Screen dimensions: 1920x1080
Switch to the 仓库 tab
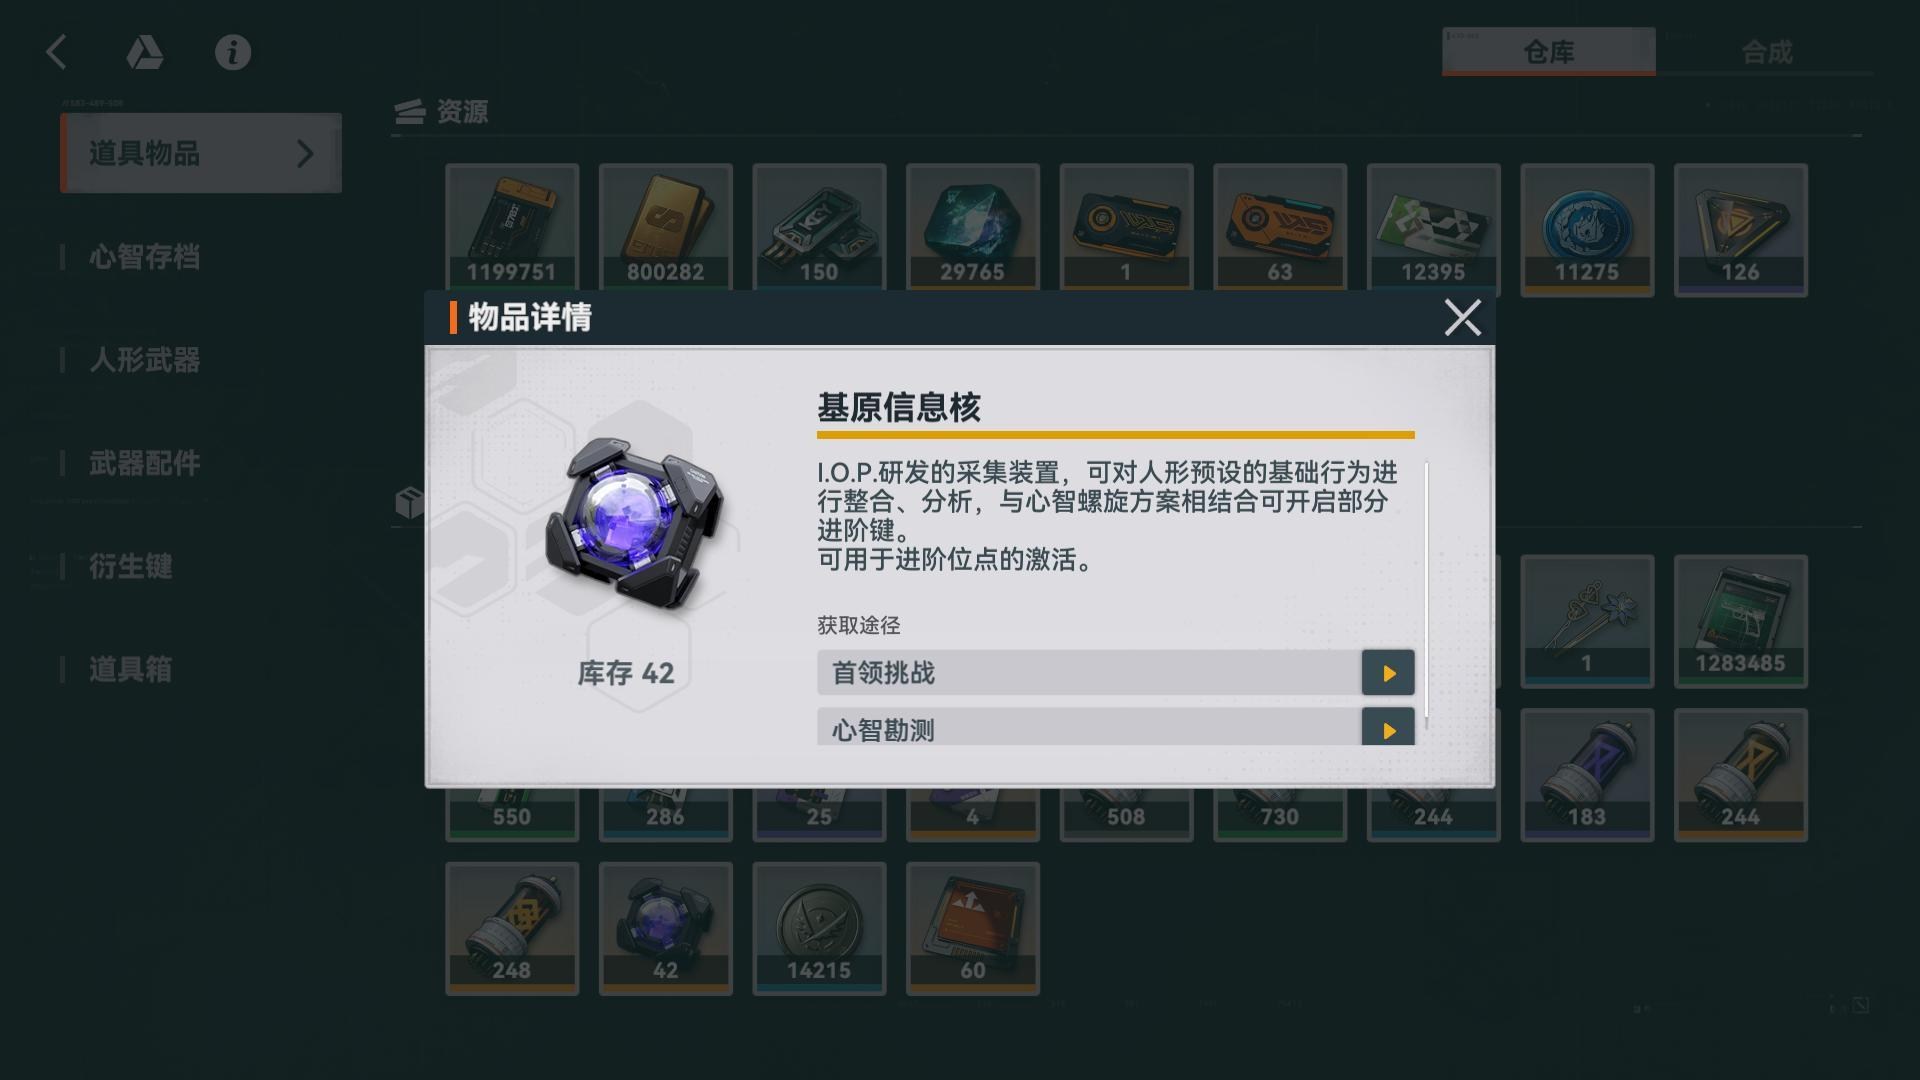tap(1548, 52)
